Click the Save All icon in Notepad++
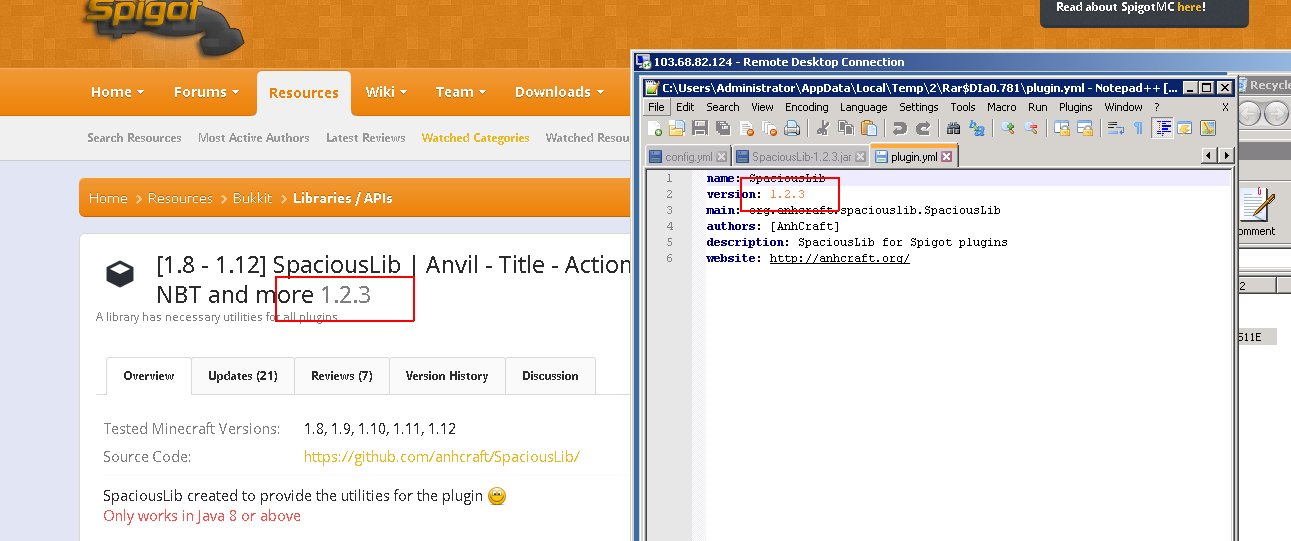 pos(723,128)
